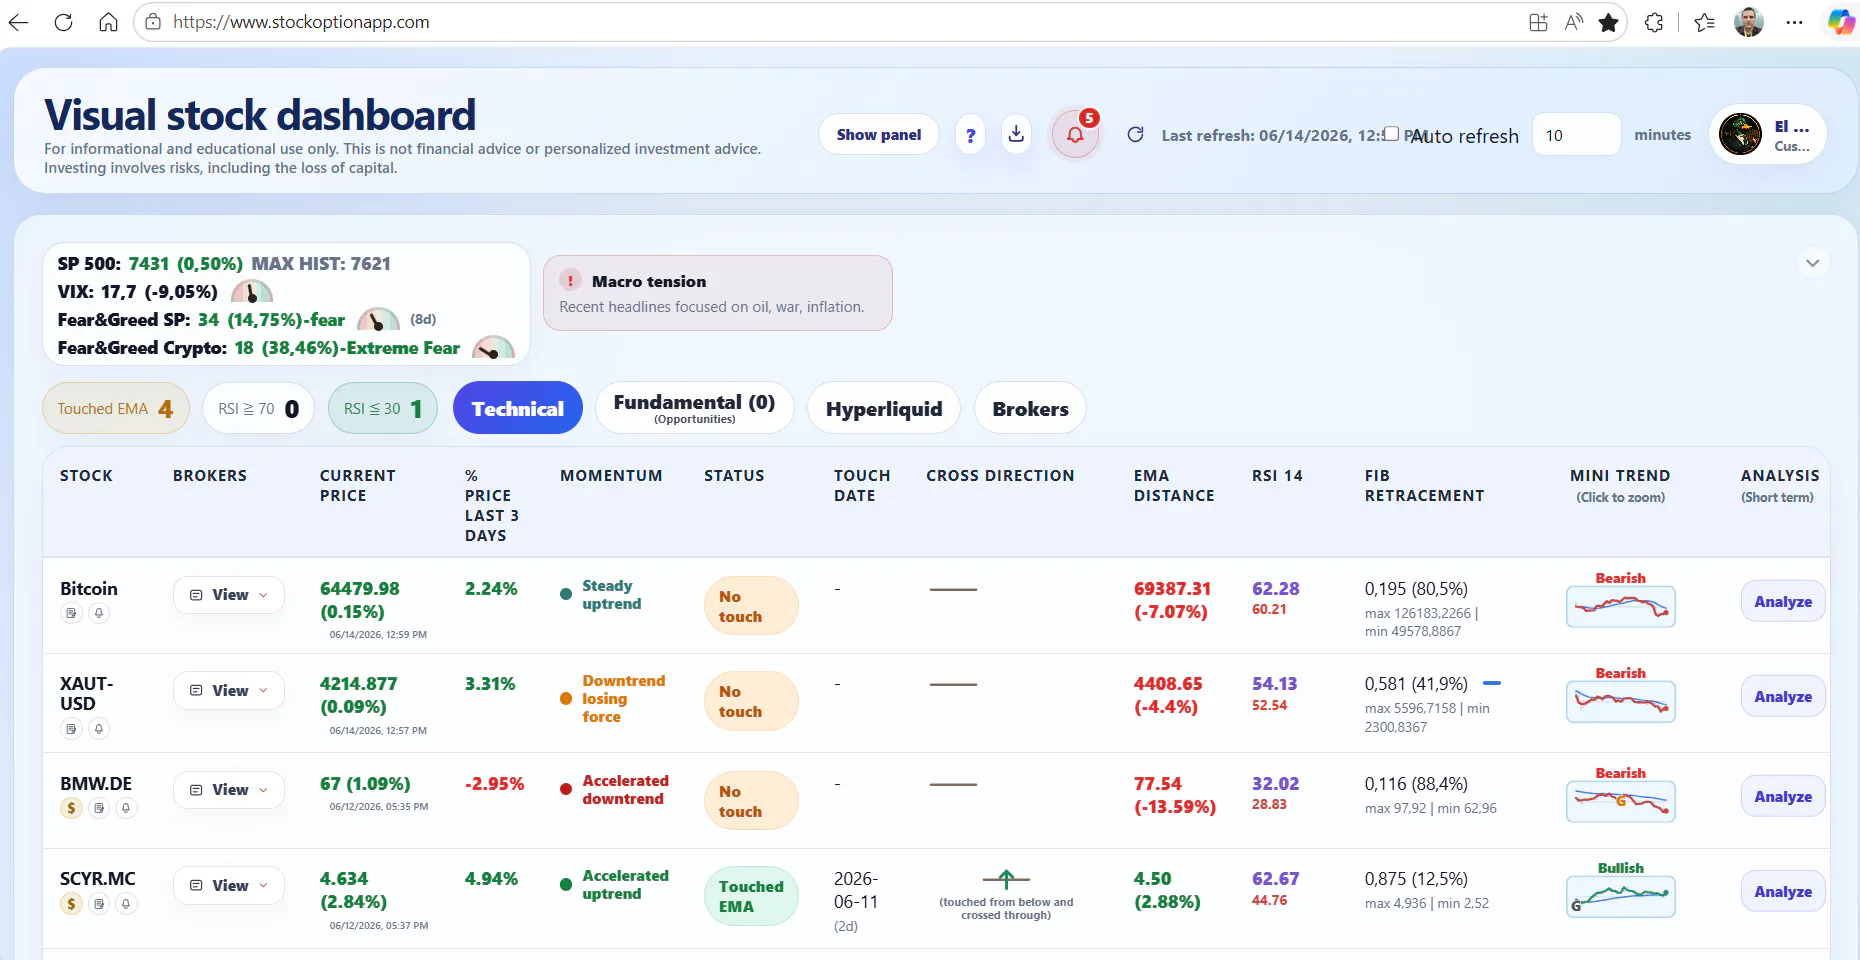Toggle the Touched EMA 4 filter

(116, 408)
